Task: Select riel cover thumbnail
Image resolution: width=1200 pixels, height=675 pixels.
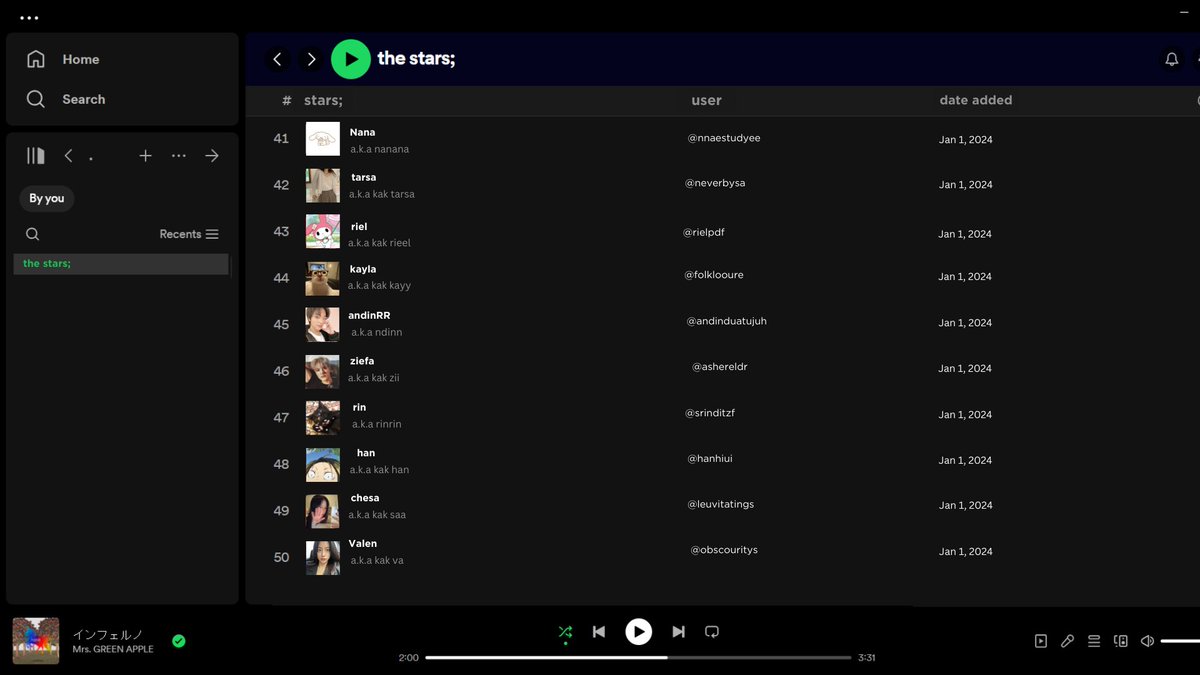Action: (323, 232)
